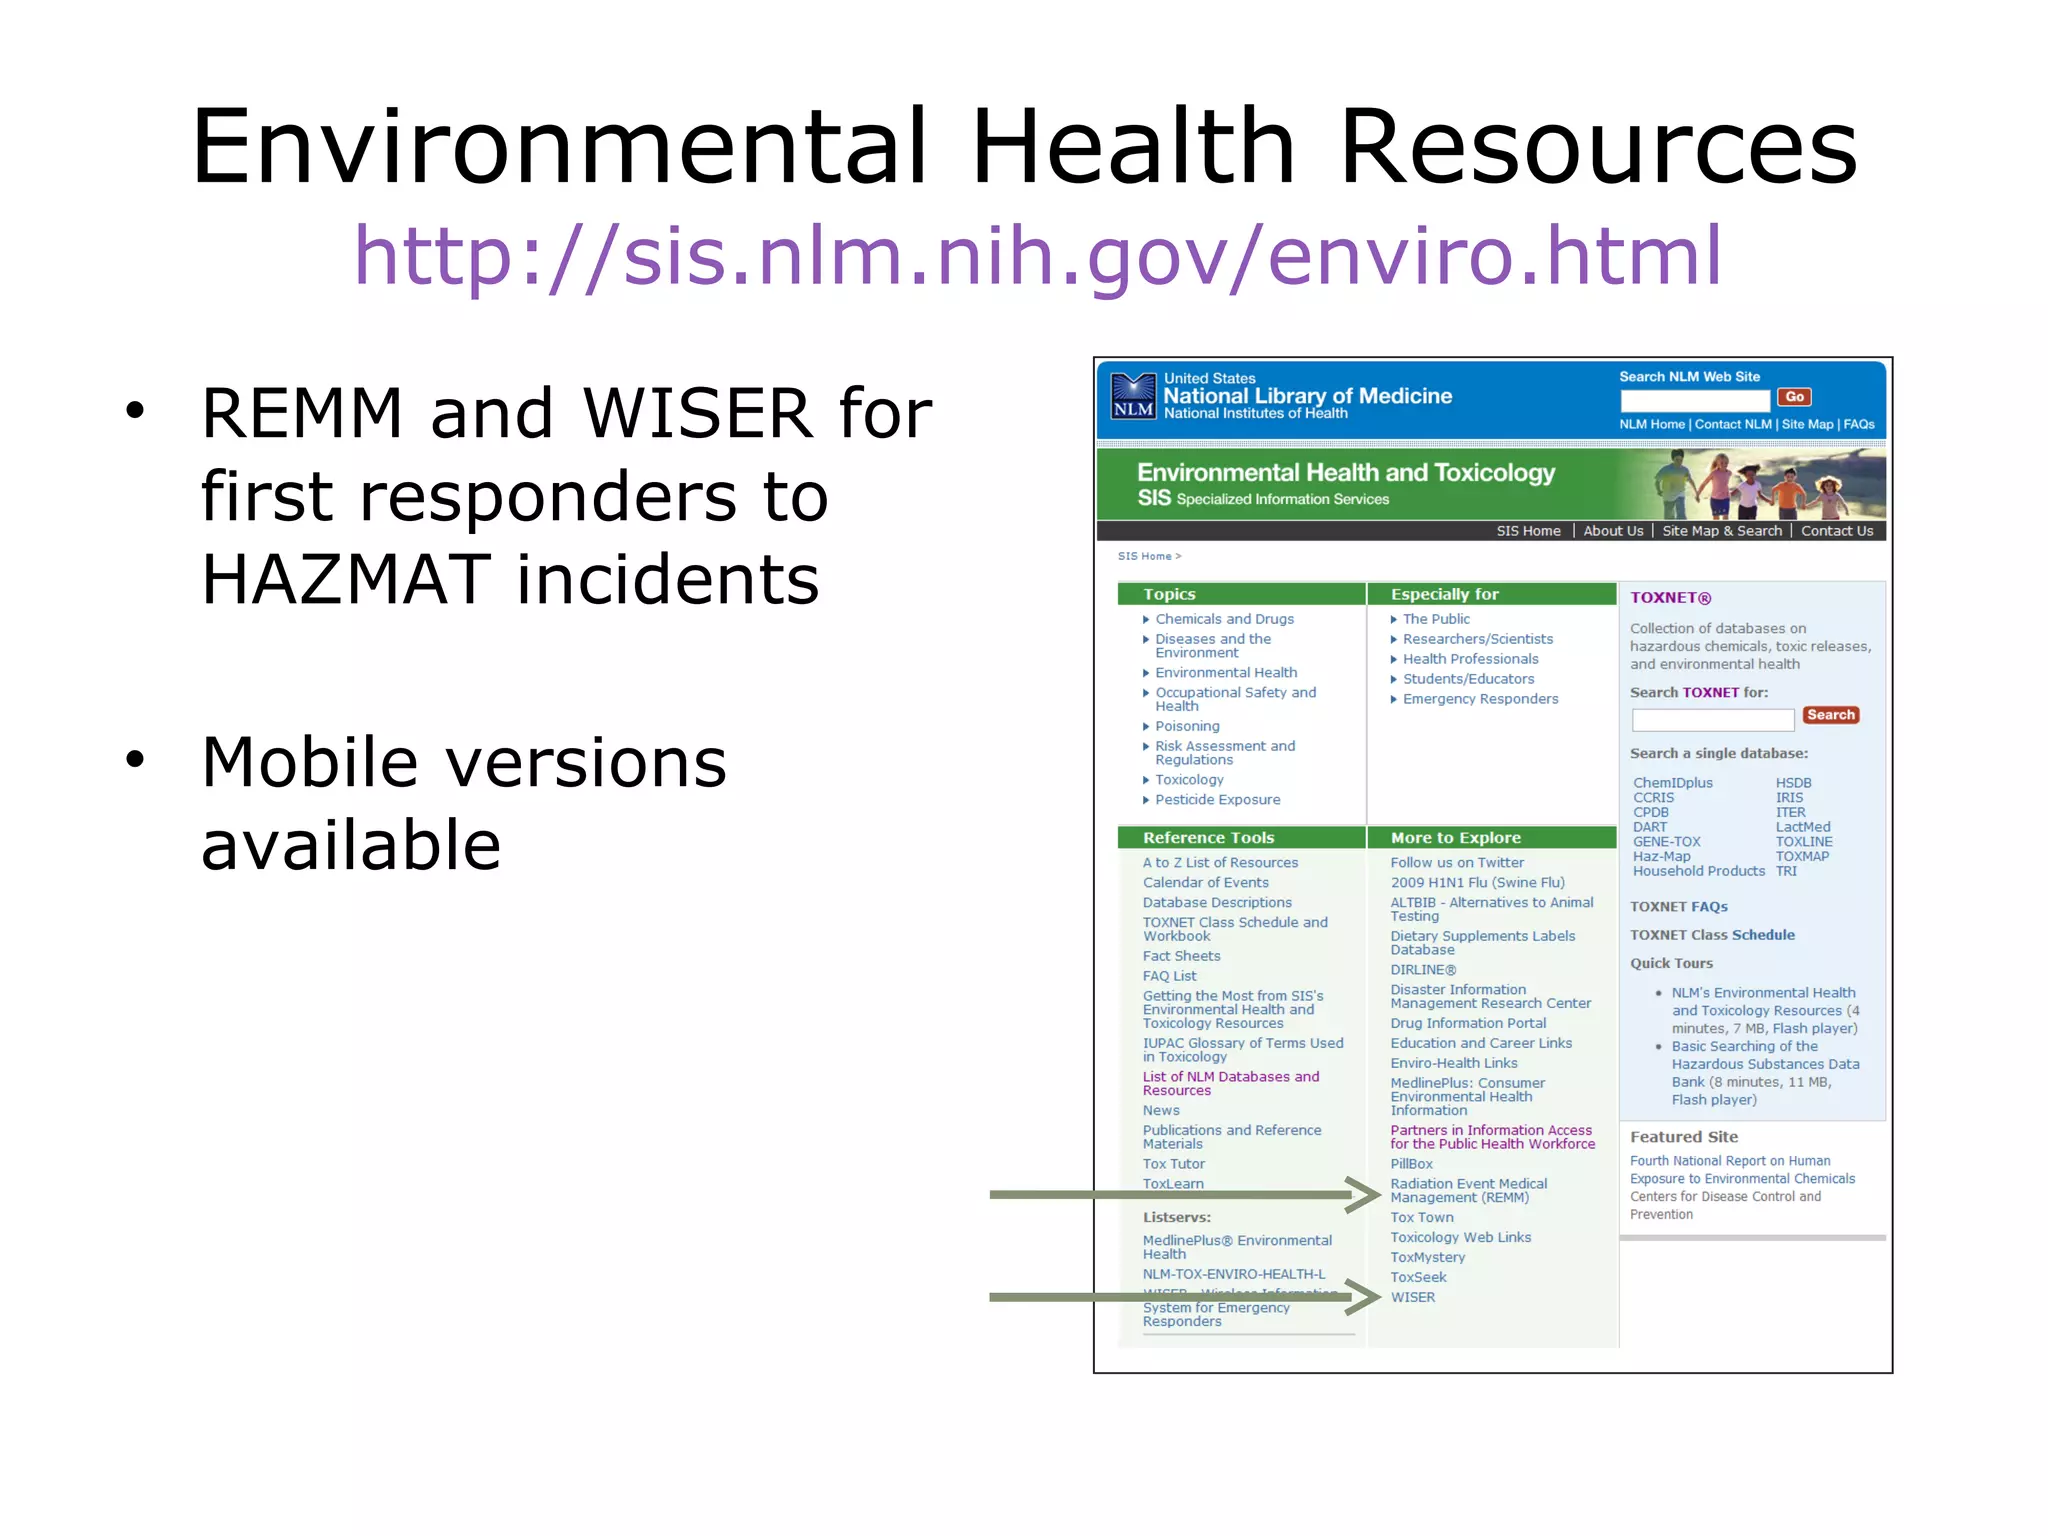The height and width of the screenshot is (1536, 2048).
Task: Expand the Emergency Responders entry
Action: point(1479,699)
